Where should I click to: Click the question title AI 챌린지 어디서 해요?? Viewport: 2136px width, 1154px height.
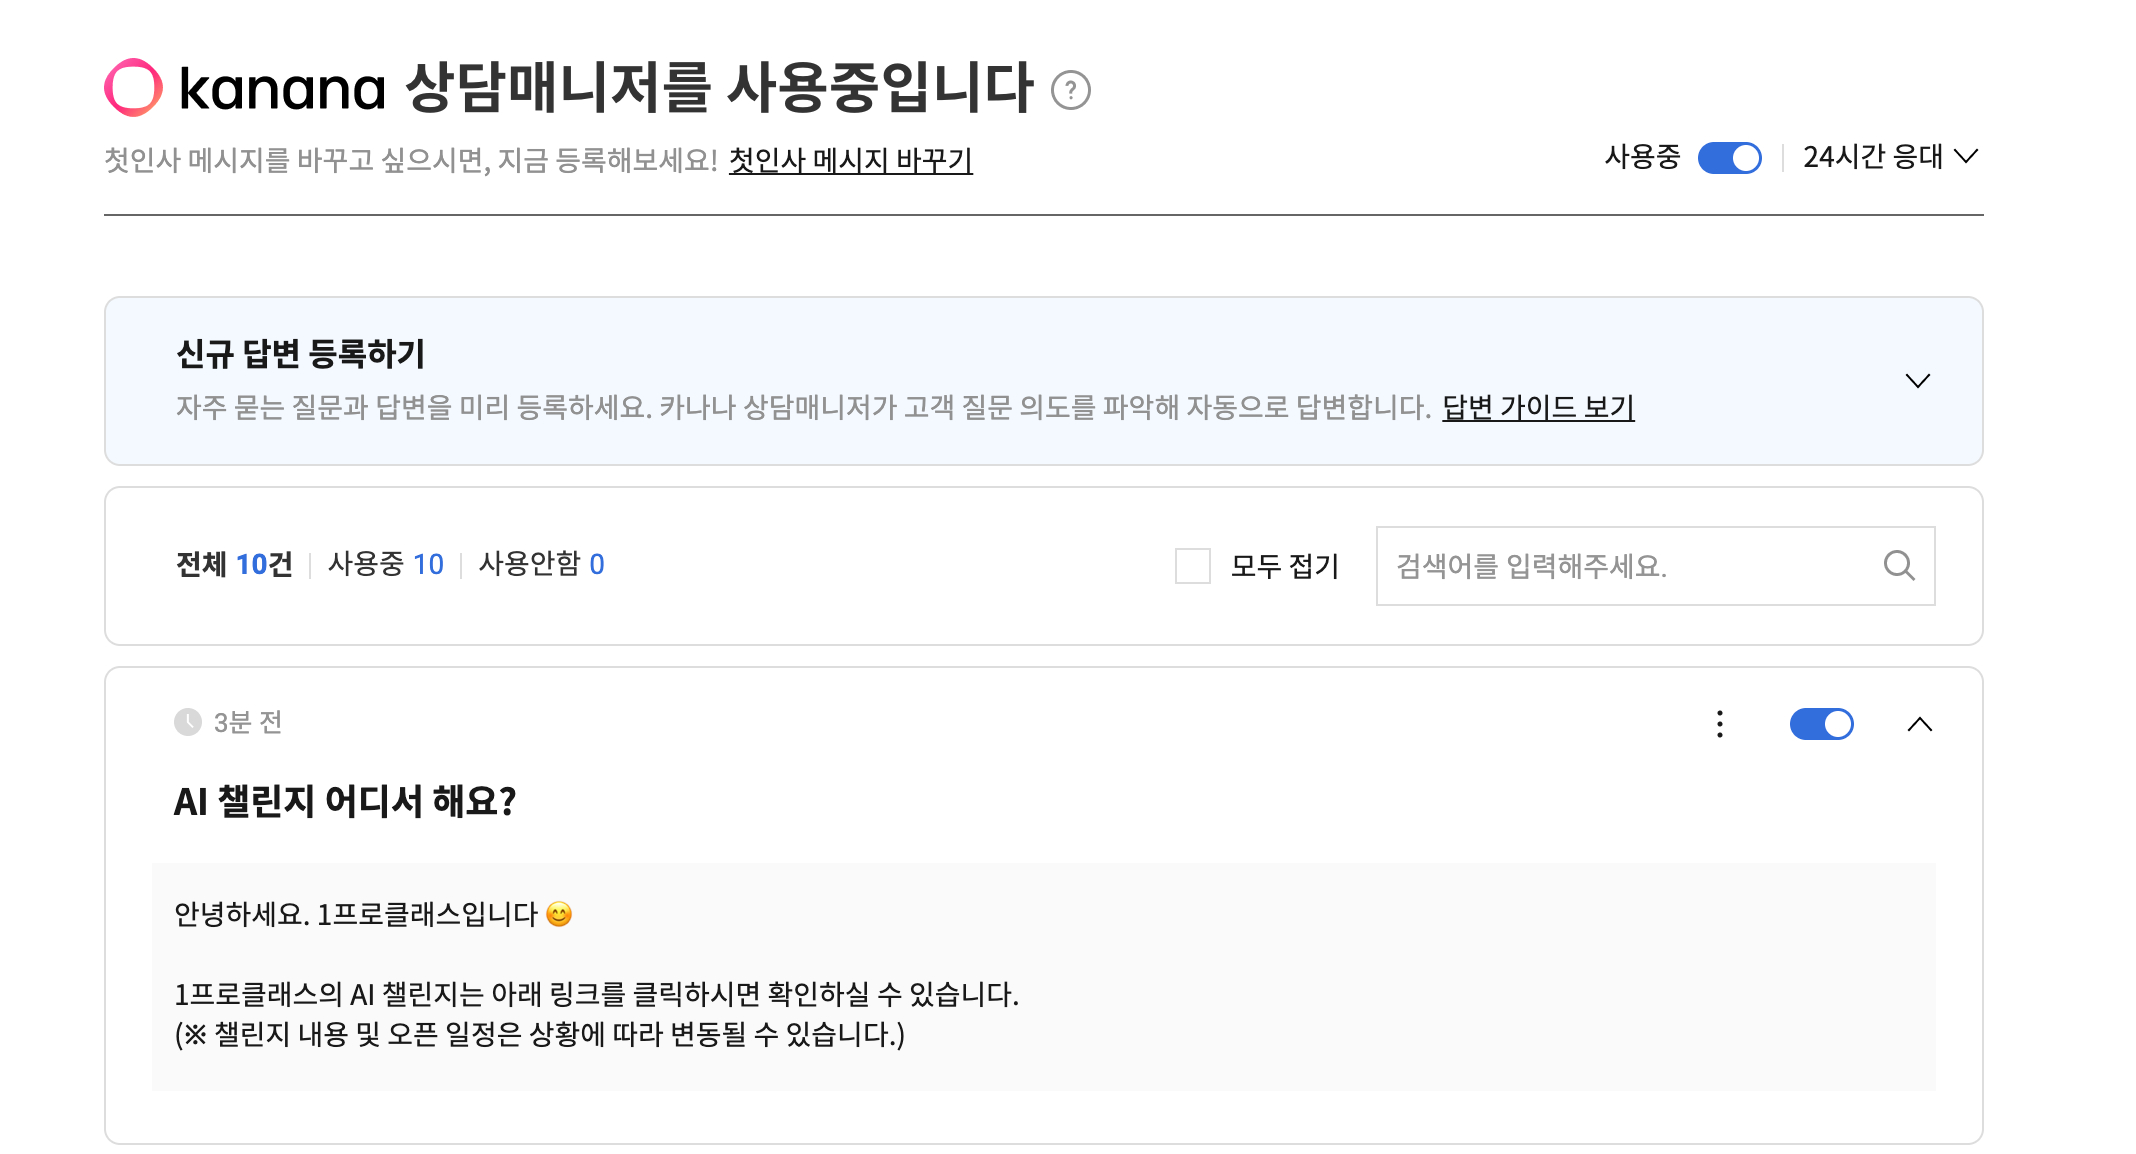click(345, 802)
